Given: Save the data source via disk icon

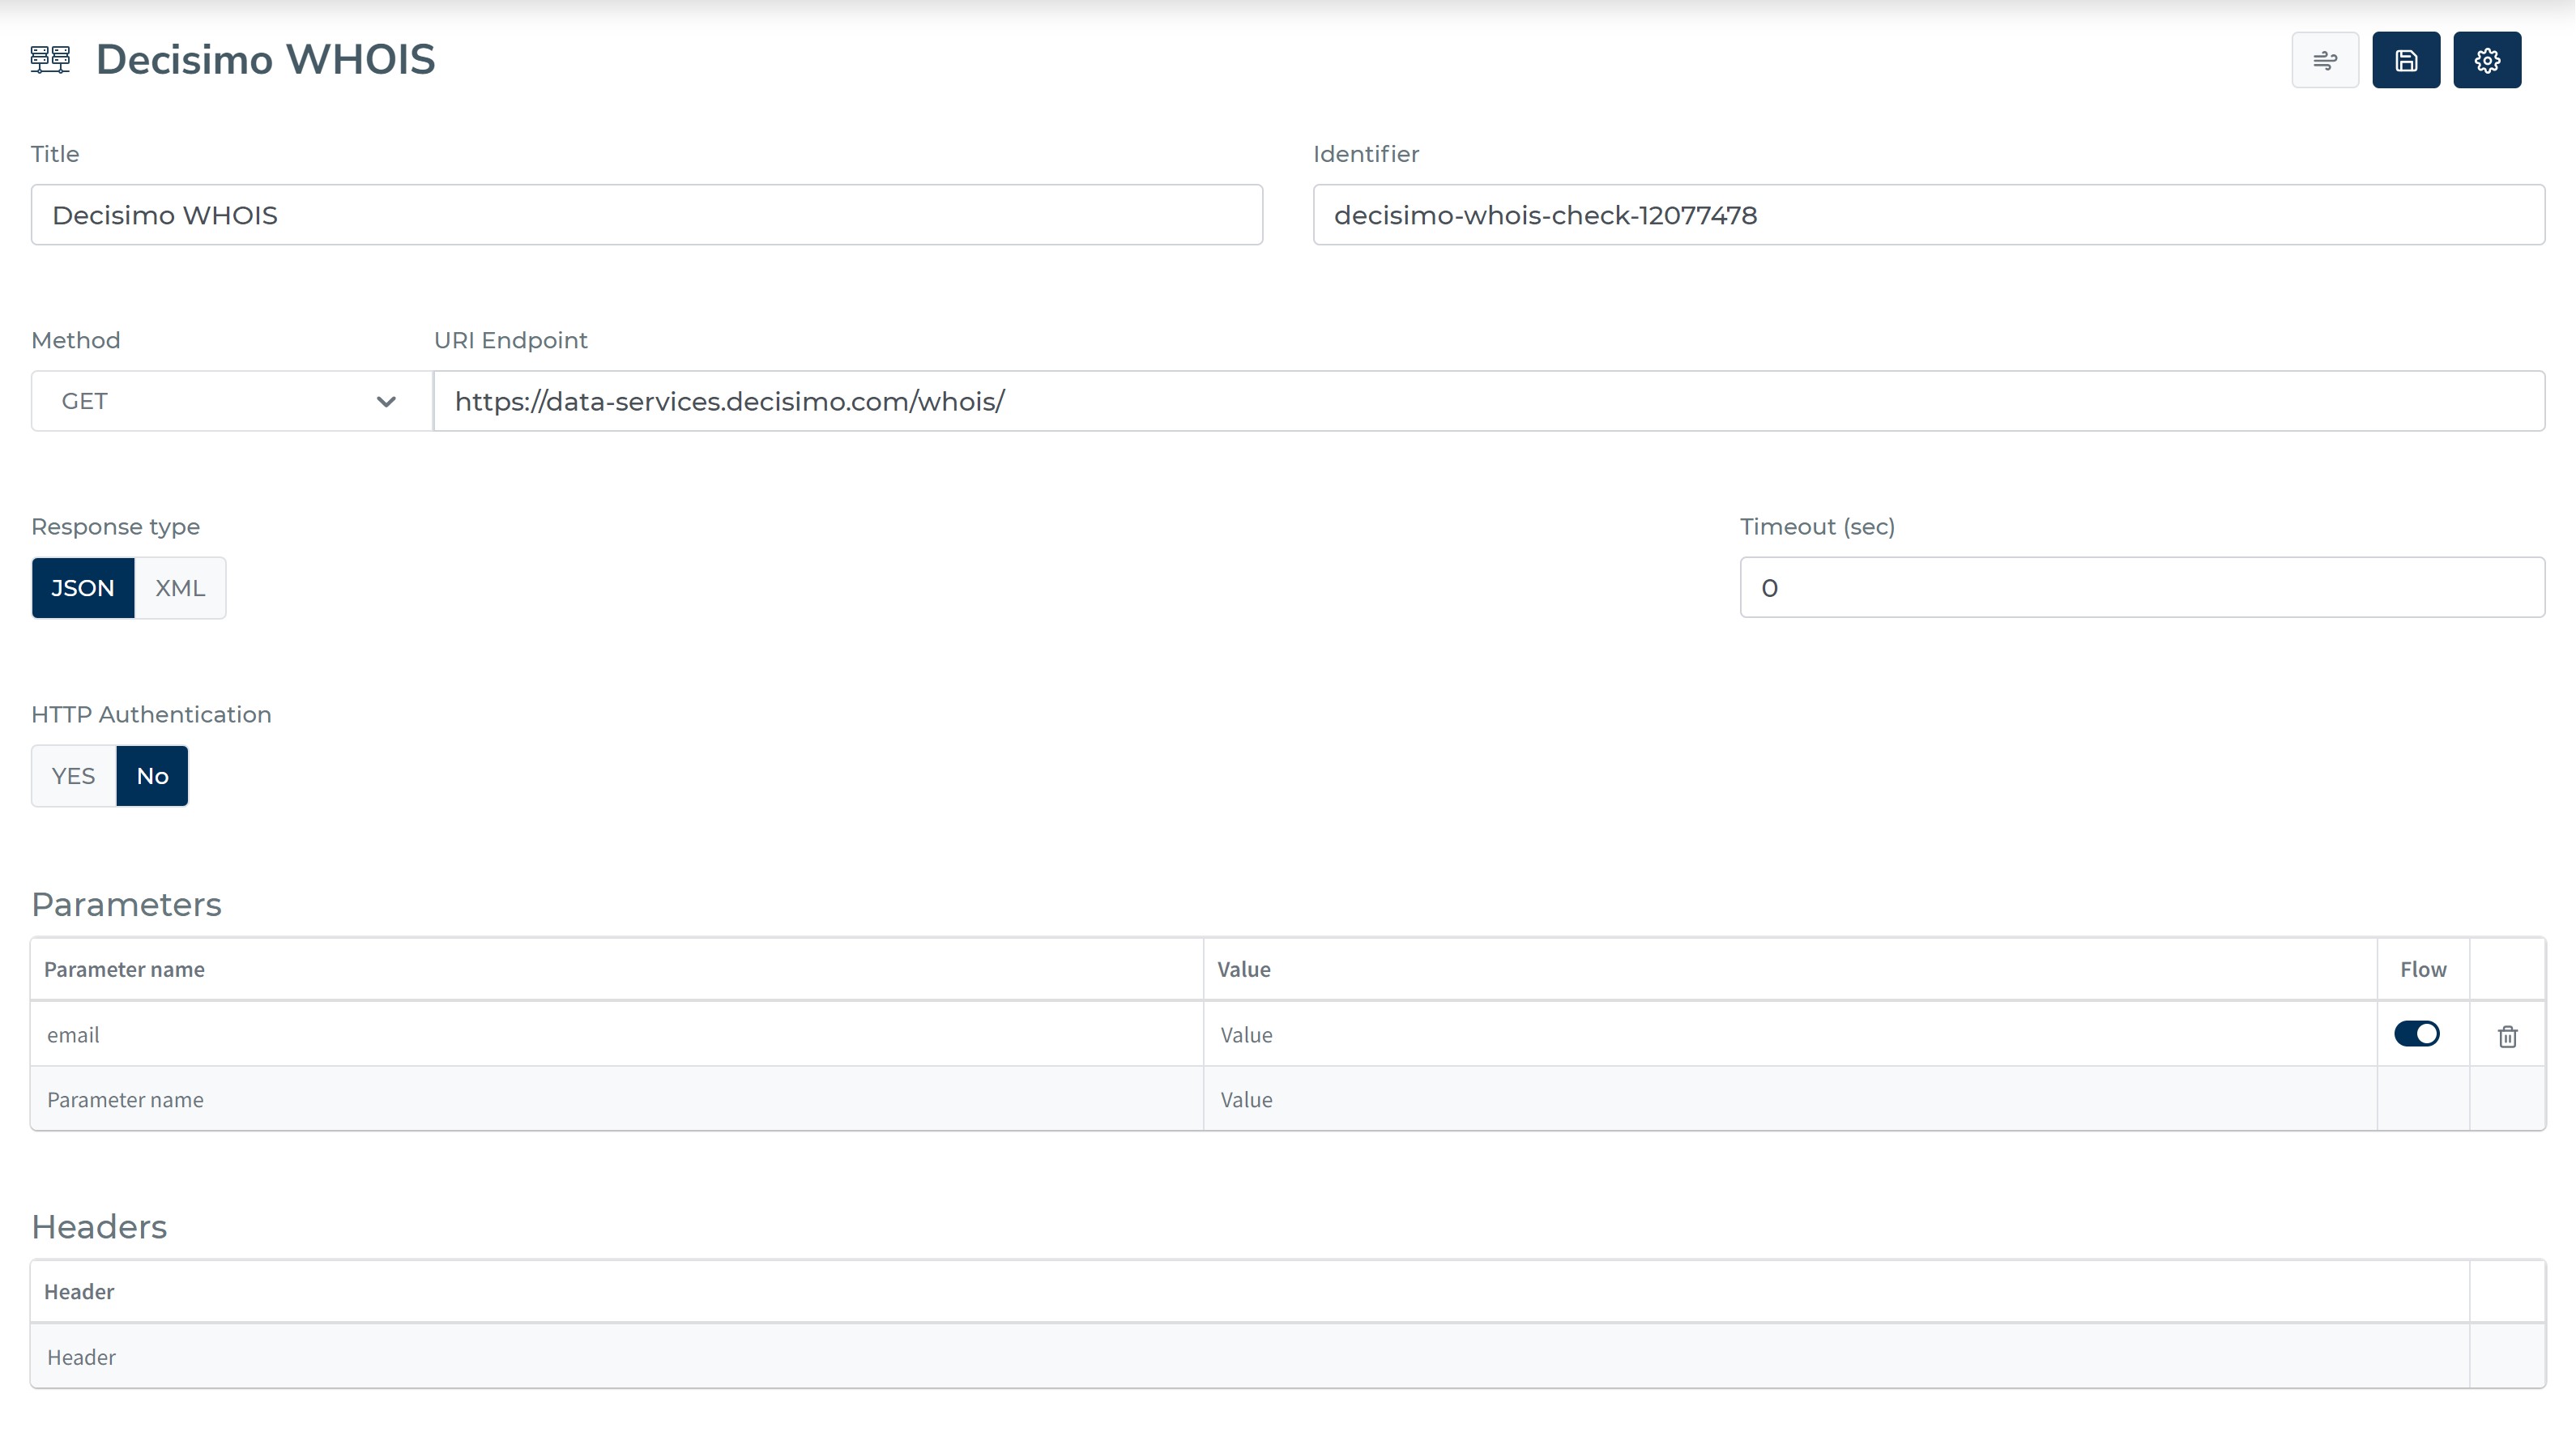Looking at the screenshot, I should 2406,60.
